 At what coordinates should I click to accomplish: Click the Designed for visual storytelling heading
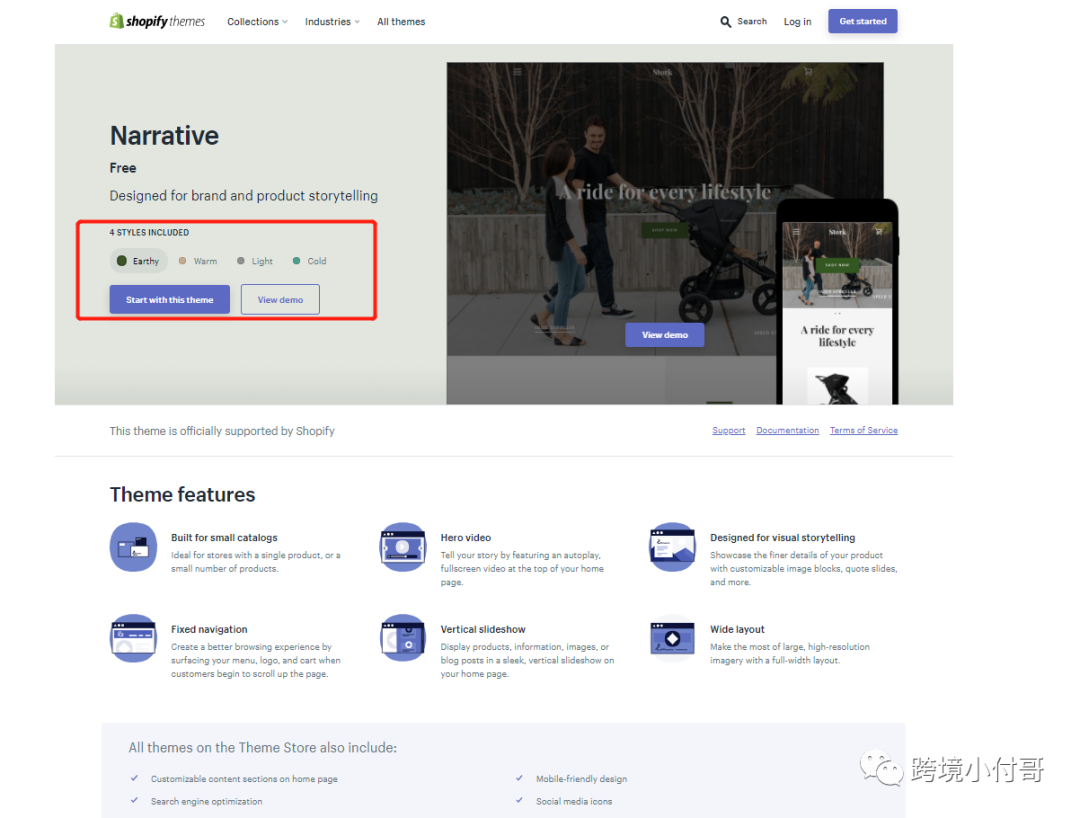[x=782, y=538]
